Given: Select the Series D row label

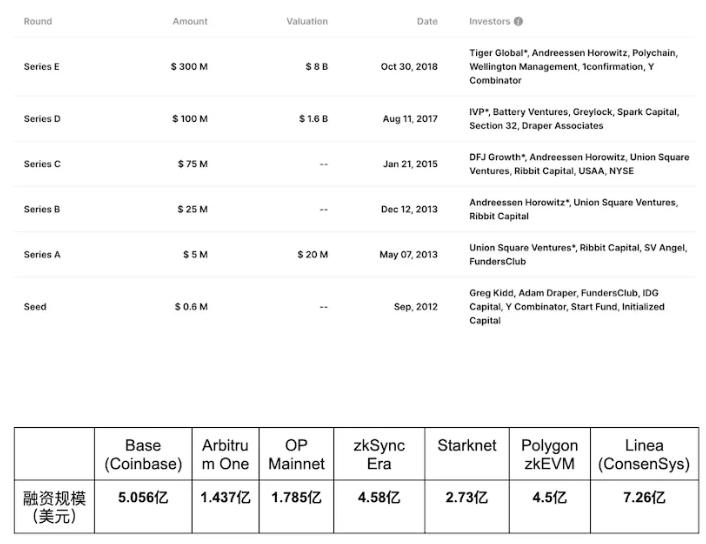Looking at the screenshot, I should click(x=42, y=119).
